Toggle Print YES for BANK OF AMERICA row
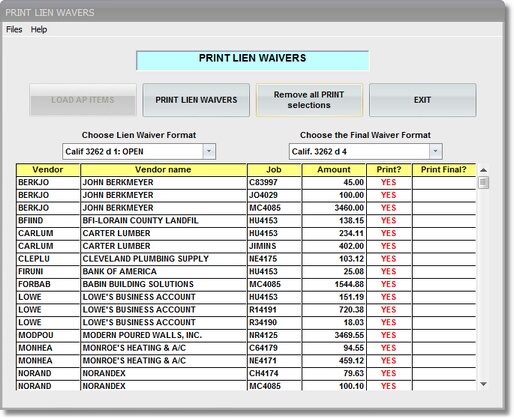The height and width of the screenshot is (419, 514). [x=389, y=271]
